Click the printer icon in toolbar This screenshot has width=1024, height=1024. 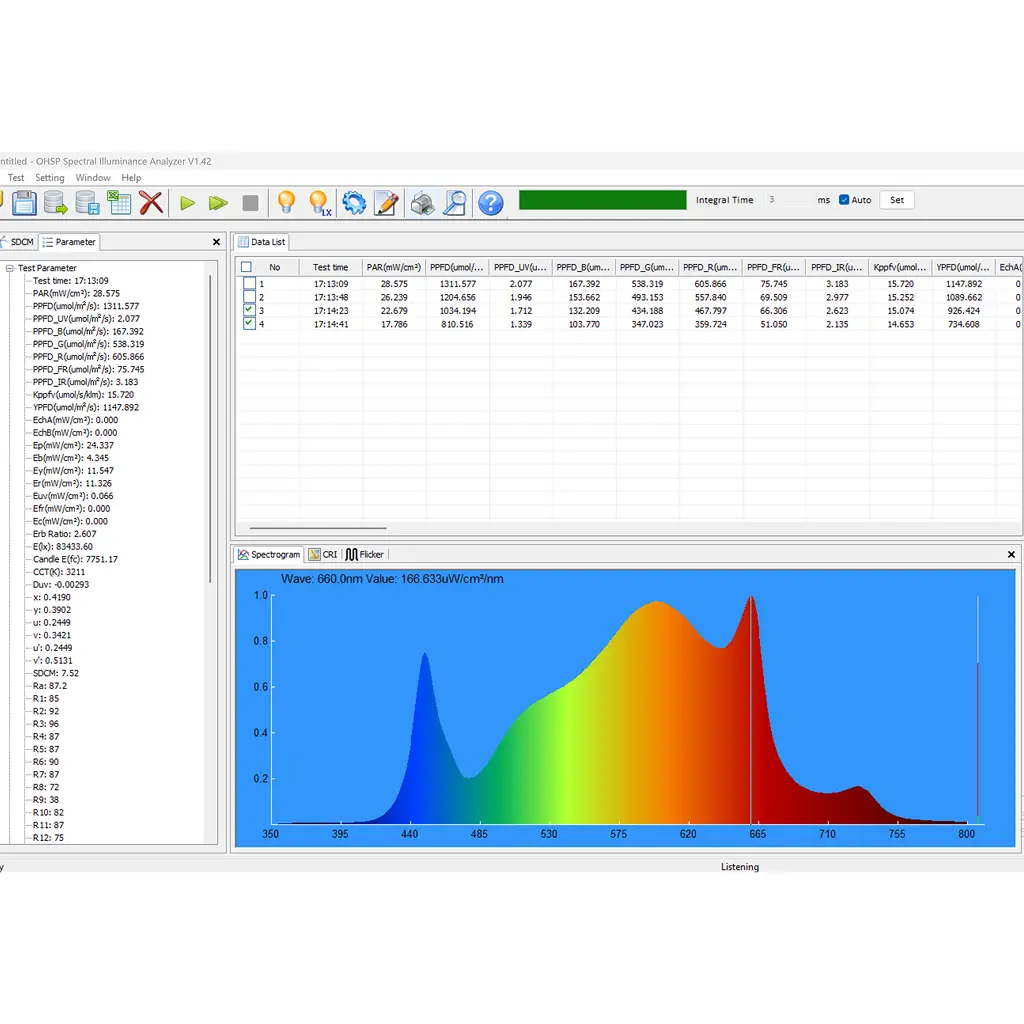coord(423,203)
